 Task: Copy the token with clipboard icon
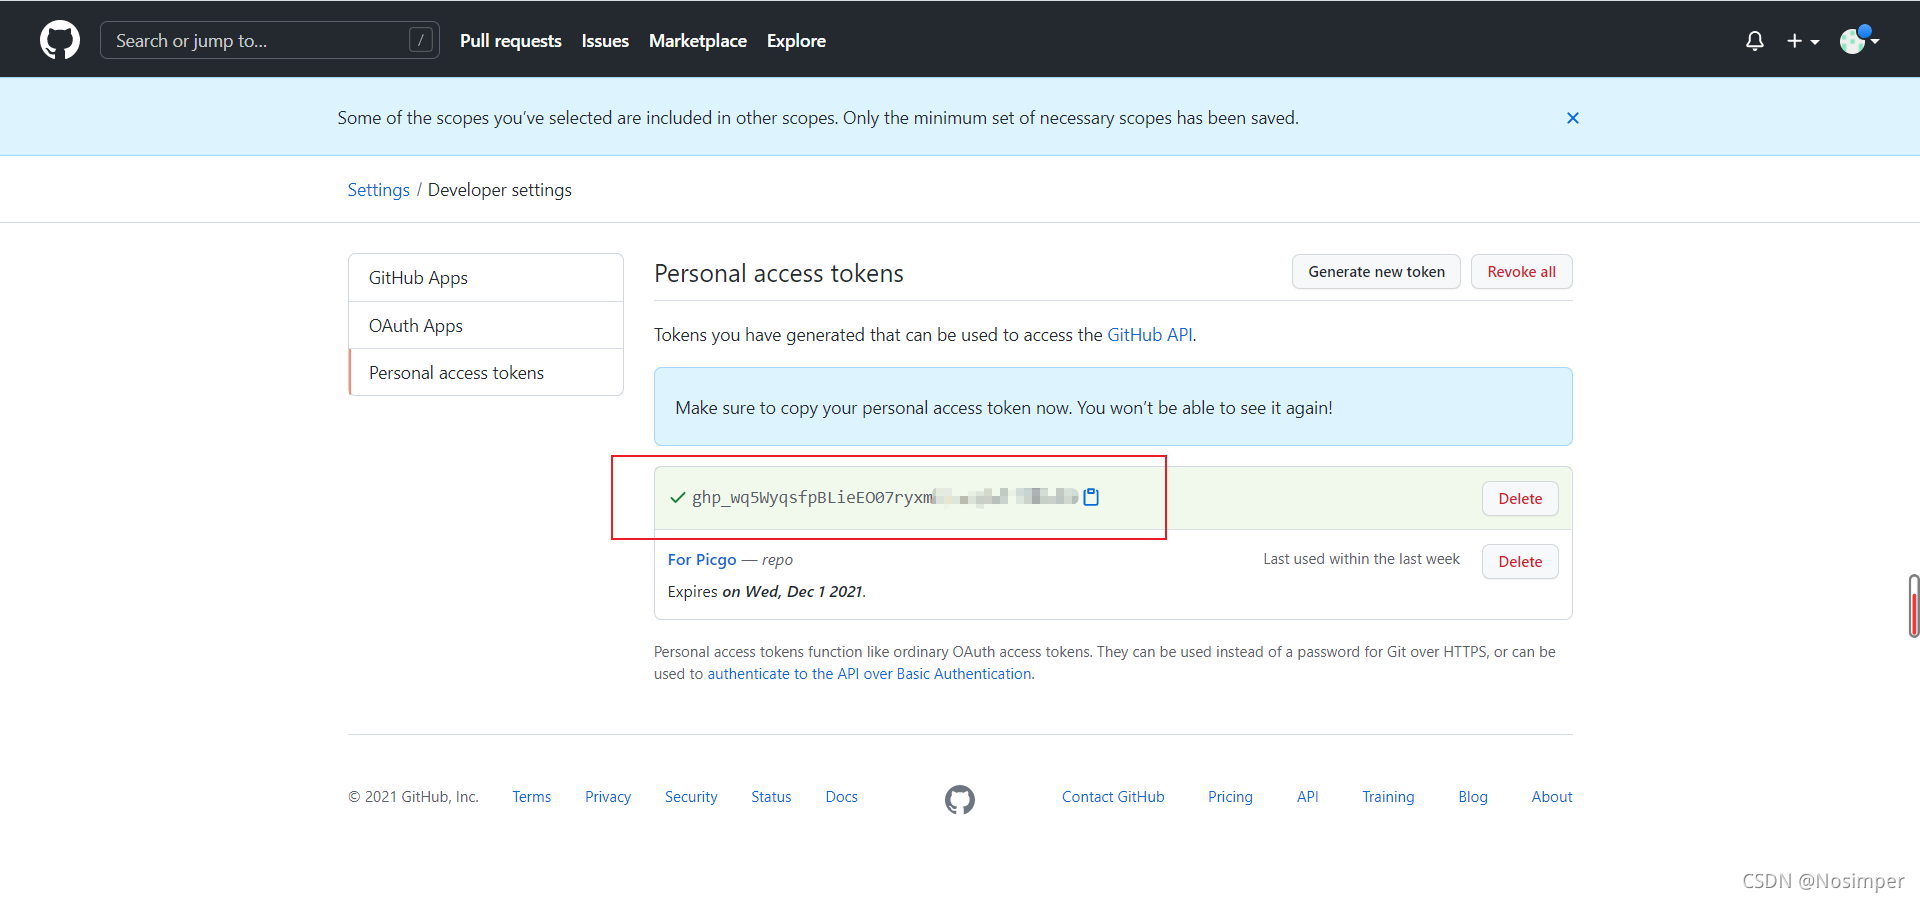(x=1091, y=497)
